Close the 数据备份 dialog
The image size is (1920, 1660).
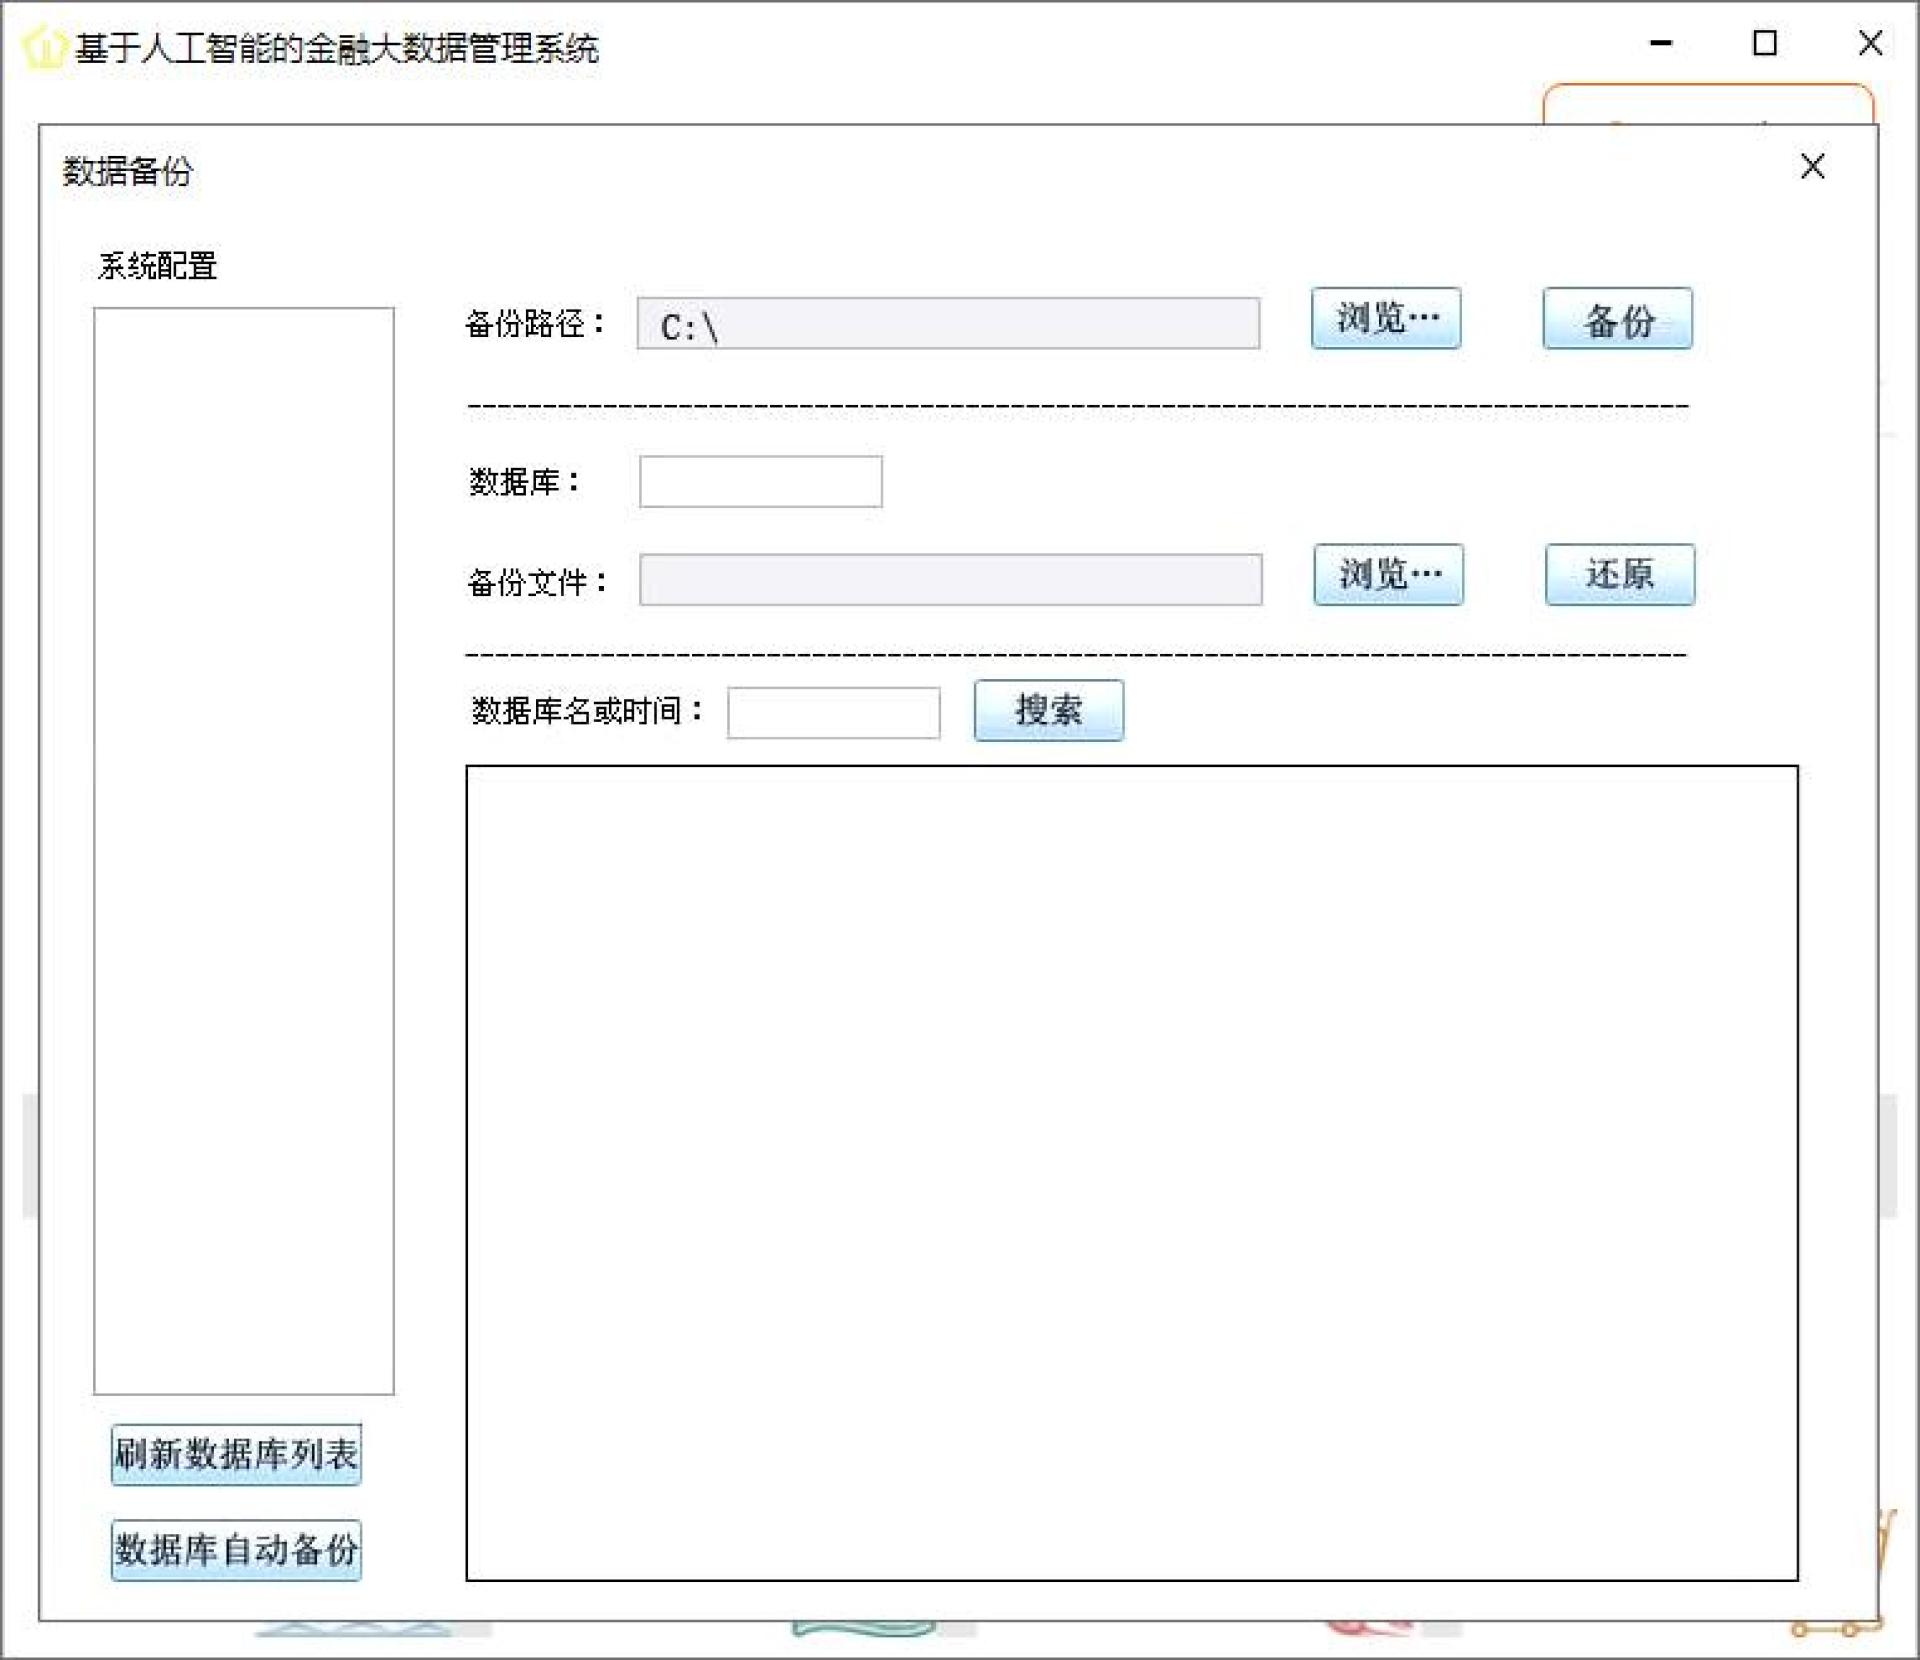[1812, 167]
